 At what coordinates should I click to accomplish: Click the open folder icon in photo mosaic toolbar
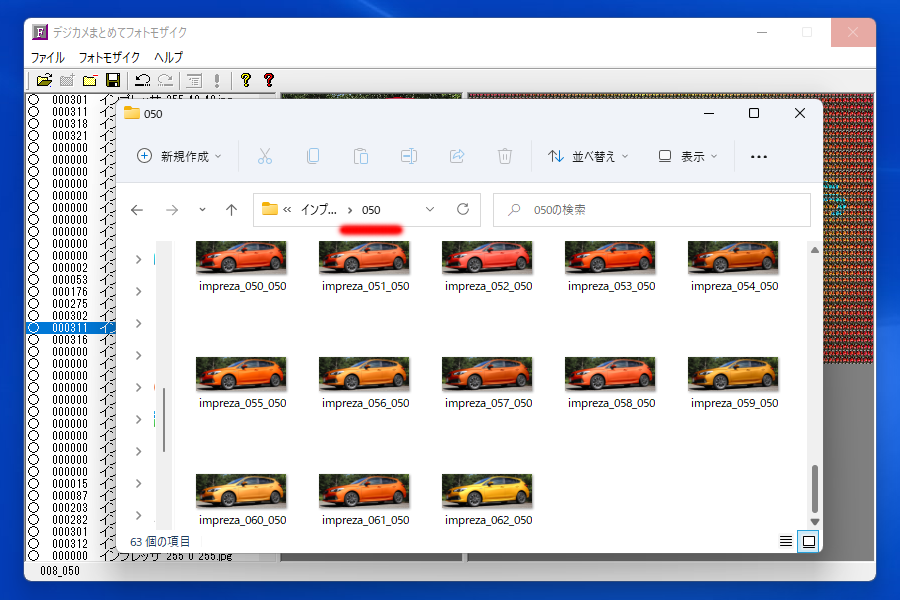[44, 80]
